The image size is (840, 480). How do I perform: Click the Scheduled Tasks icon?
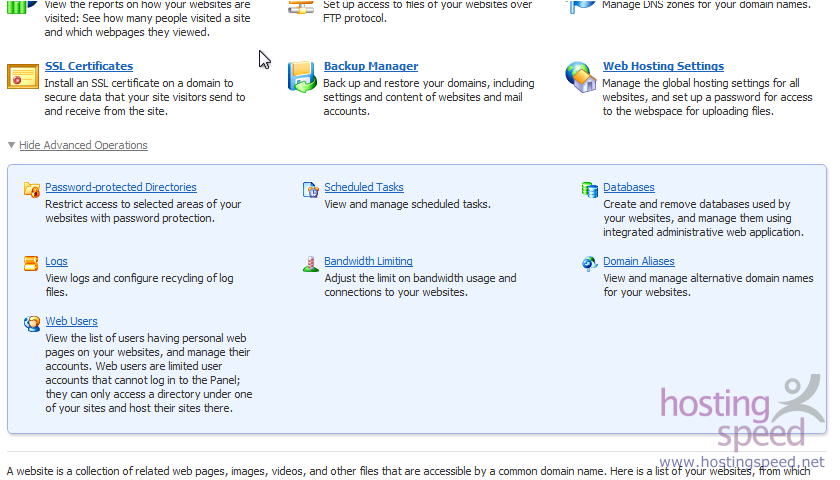pyautogui.click(x=311, y=189)
